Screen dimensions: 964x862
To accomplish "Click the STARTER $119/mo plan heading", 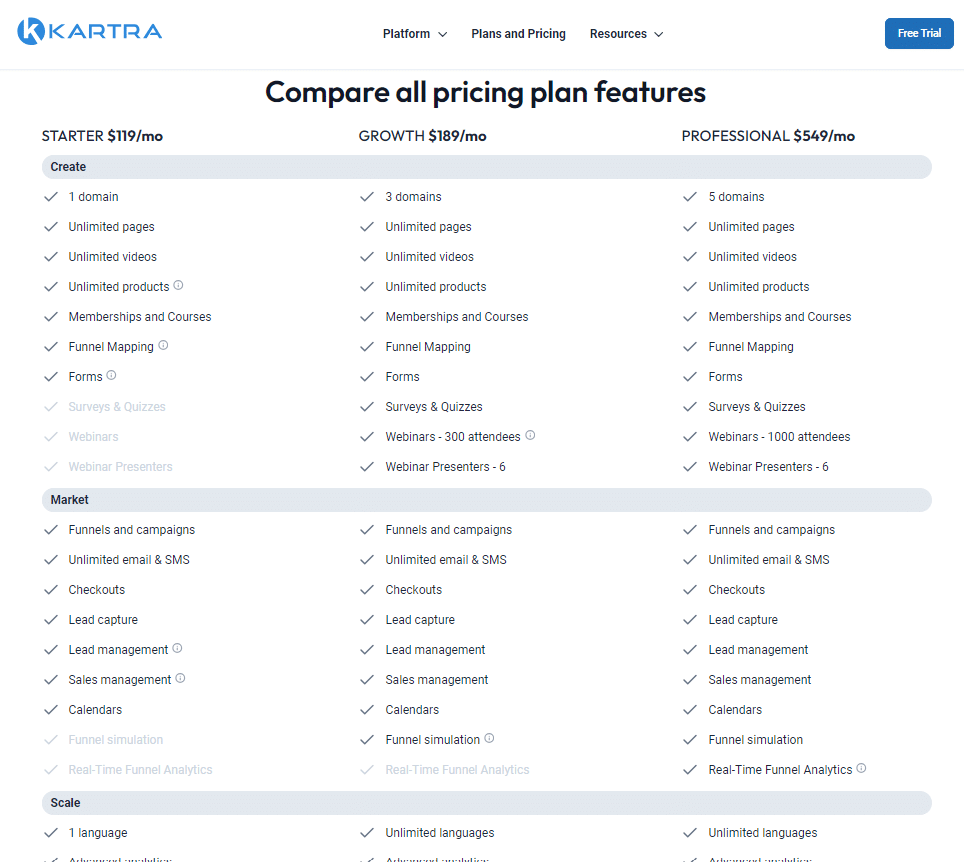I will coord(102,136).
